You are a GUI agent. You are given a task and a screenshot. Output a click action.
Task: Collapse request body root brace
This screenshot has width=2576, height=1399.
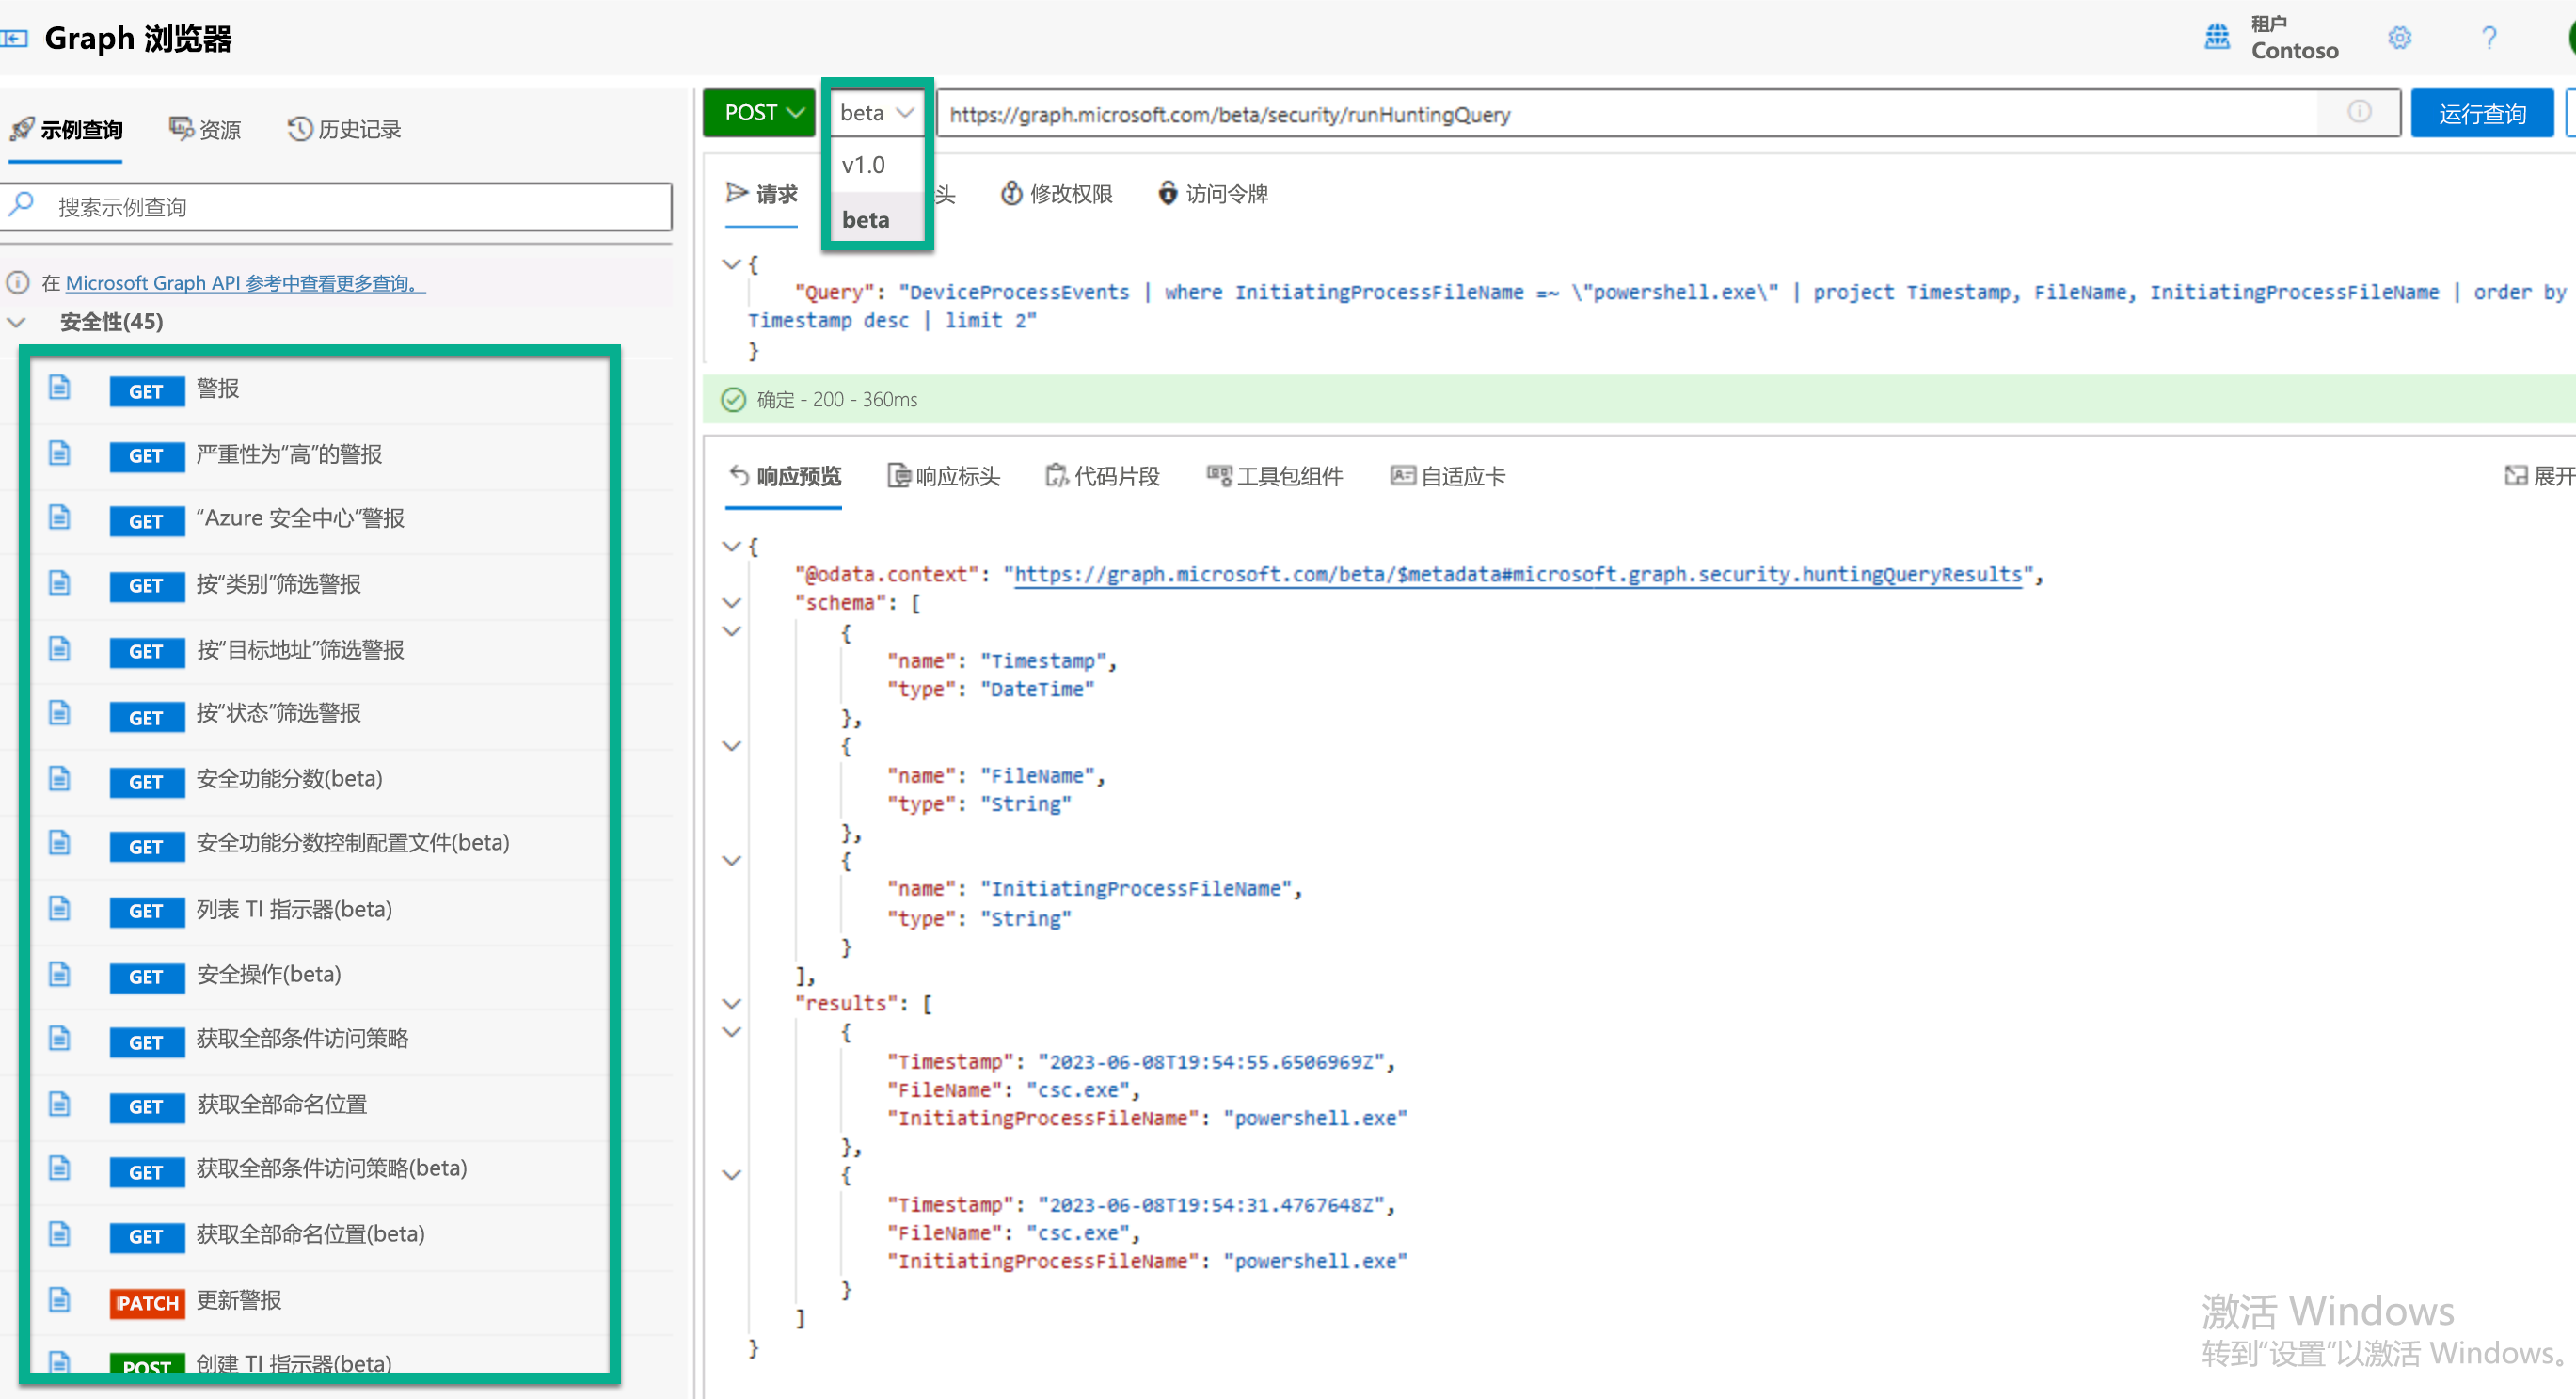[x=731, y=264]
